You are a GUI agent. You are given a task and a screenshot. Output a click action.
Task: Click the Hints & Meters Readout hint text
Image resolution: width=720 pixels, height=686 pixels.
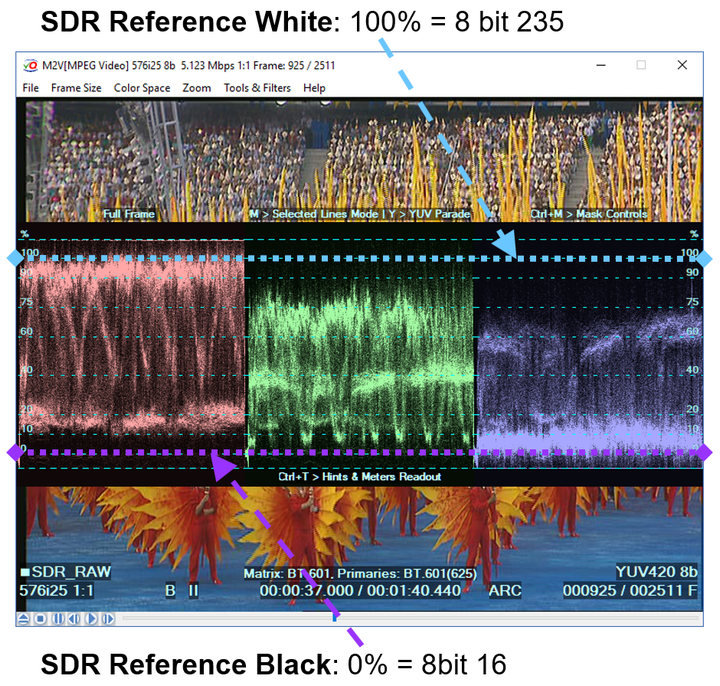(x=360, y=477)
